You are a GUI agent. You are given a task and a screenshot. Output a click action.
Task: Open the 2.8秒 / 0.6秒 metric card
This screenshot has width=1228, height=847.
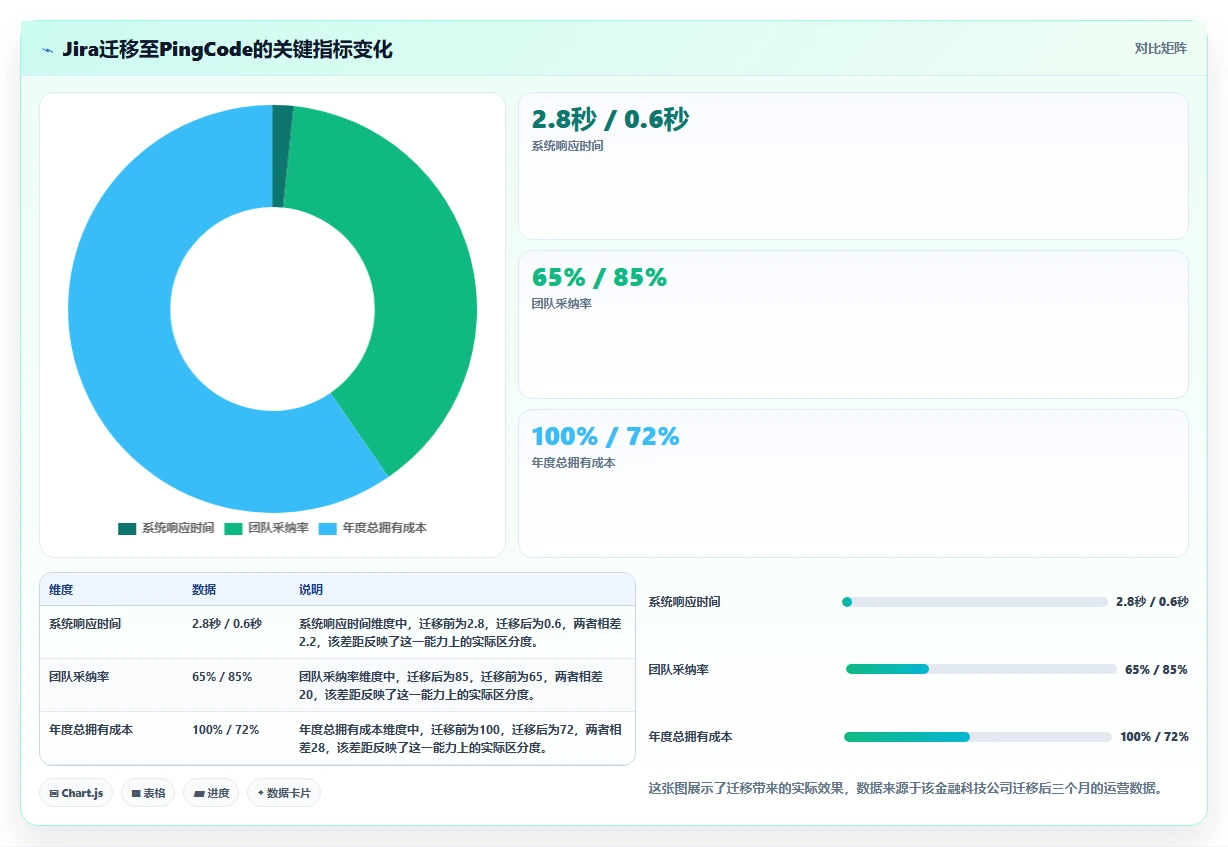[853, 166]
